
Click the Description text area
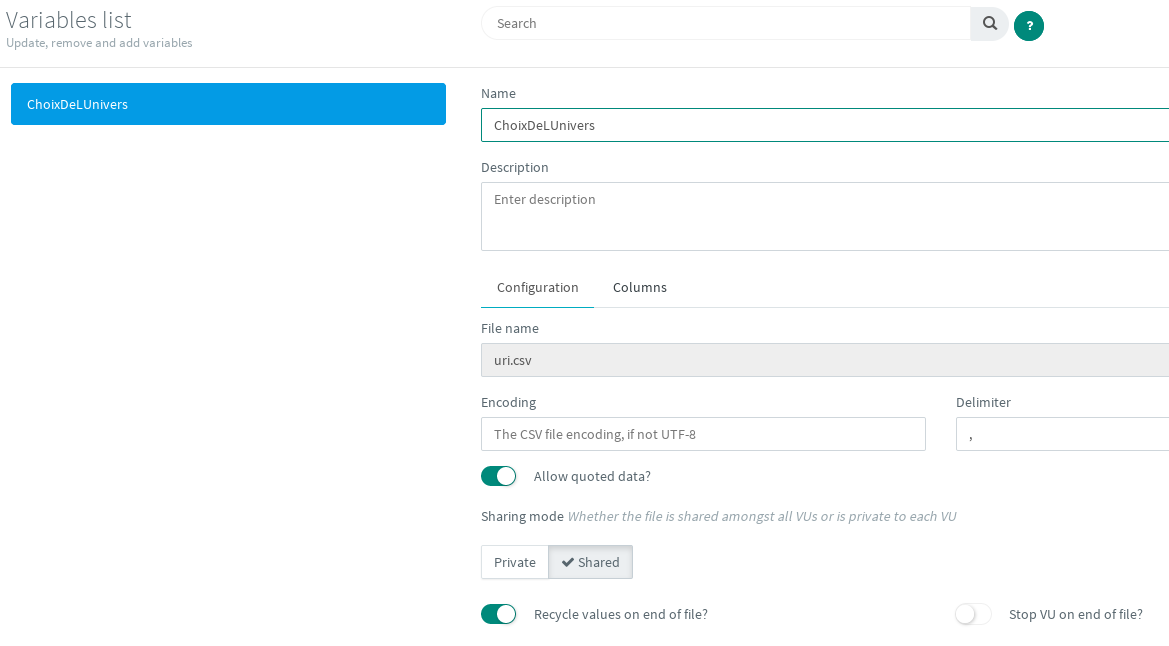click(824, 215)
